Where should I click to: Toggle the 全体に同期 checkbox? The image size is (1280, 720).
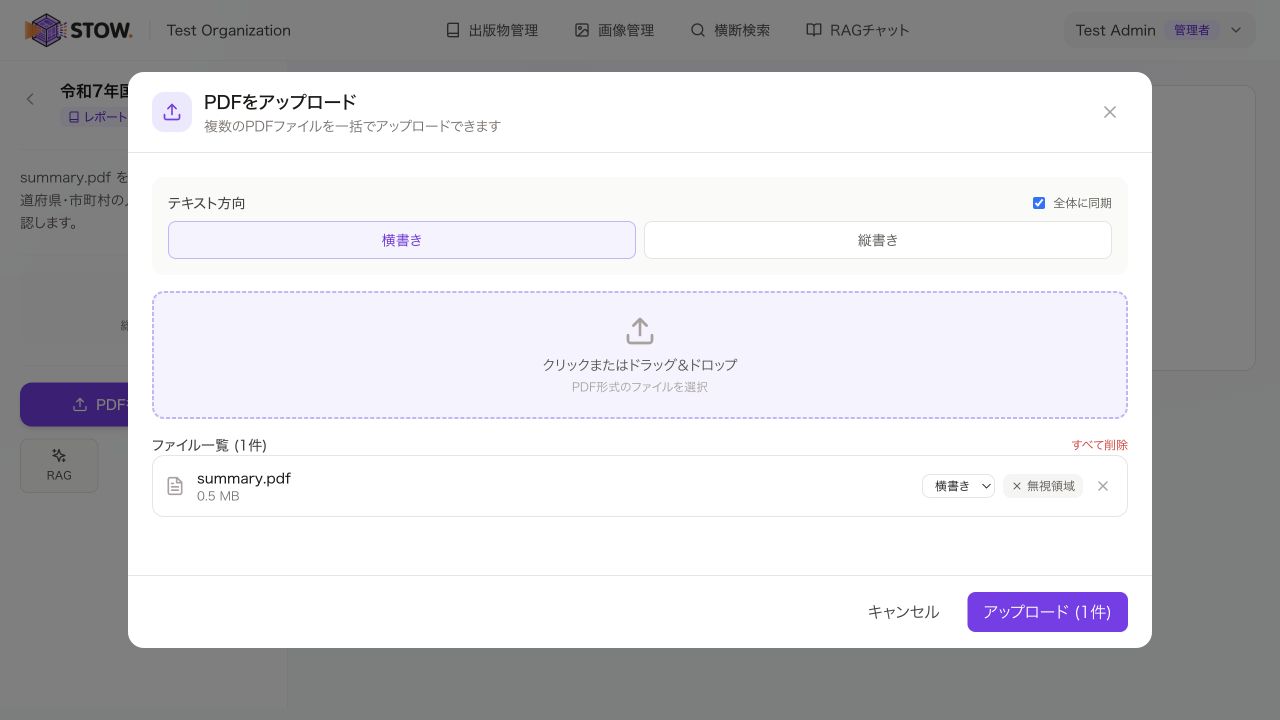click(x=1039, y=203)
